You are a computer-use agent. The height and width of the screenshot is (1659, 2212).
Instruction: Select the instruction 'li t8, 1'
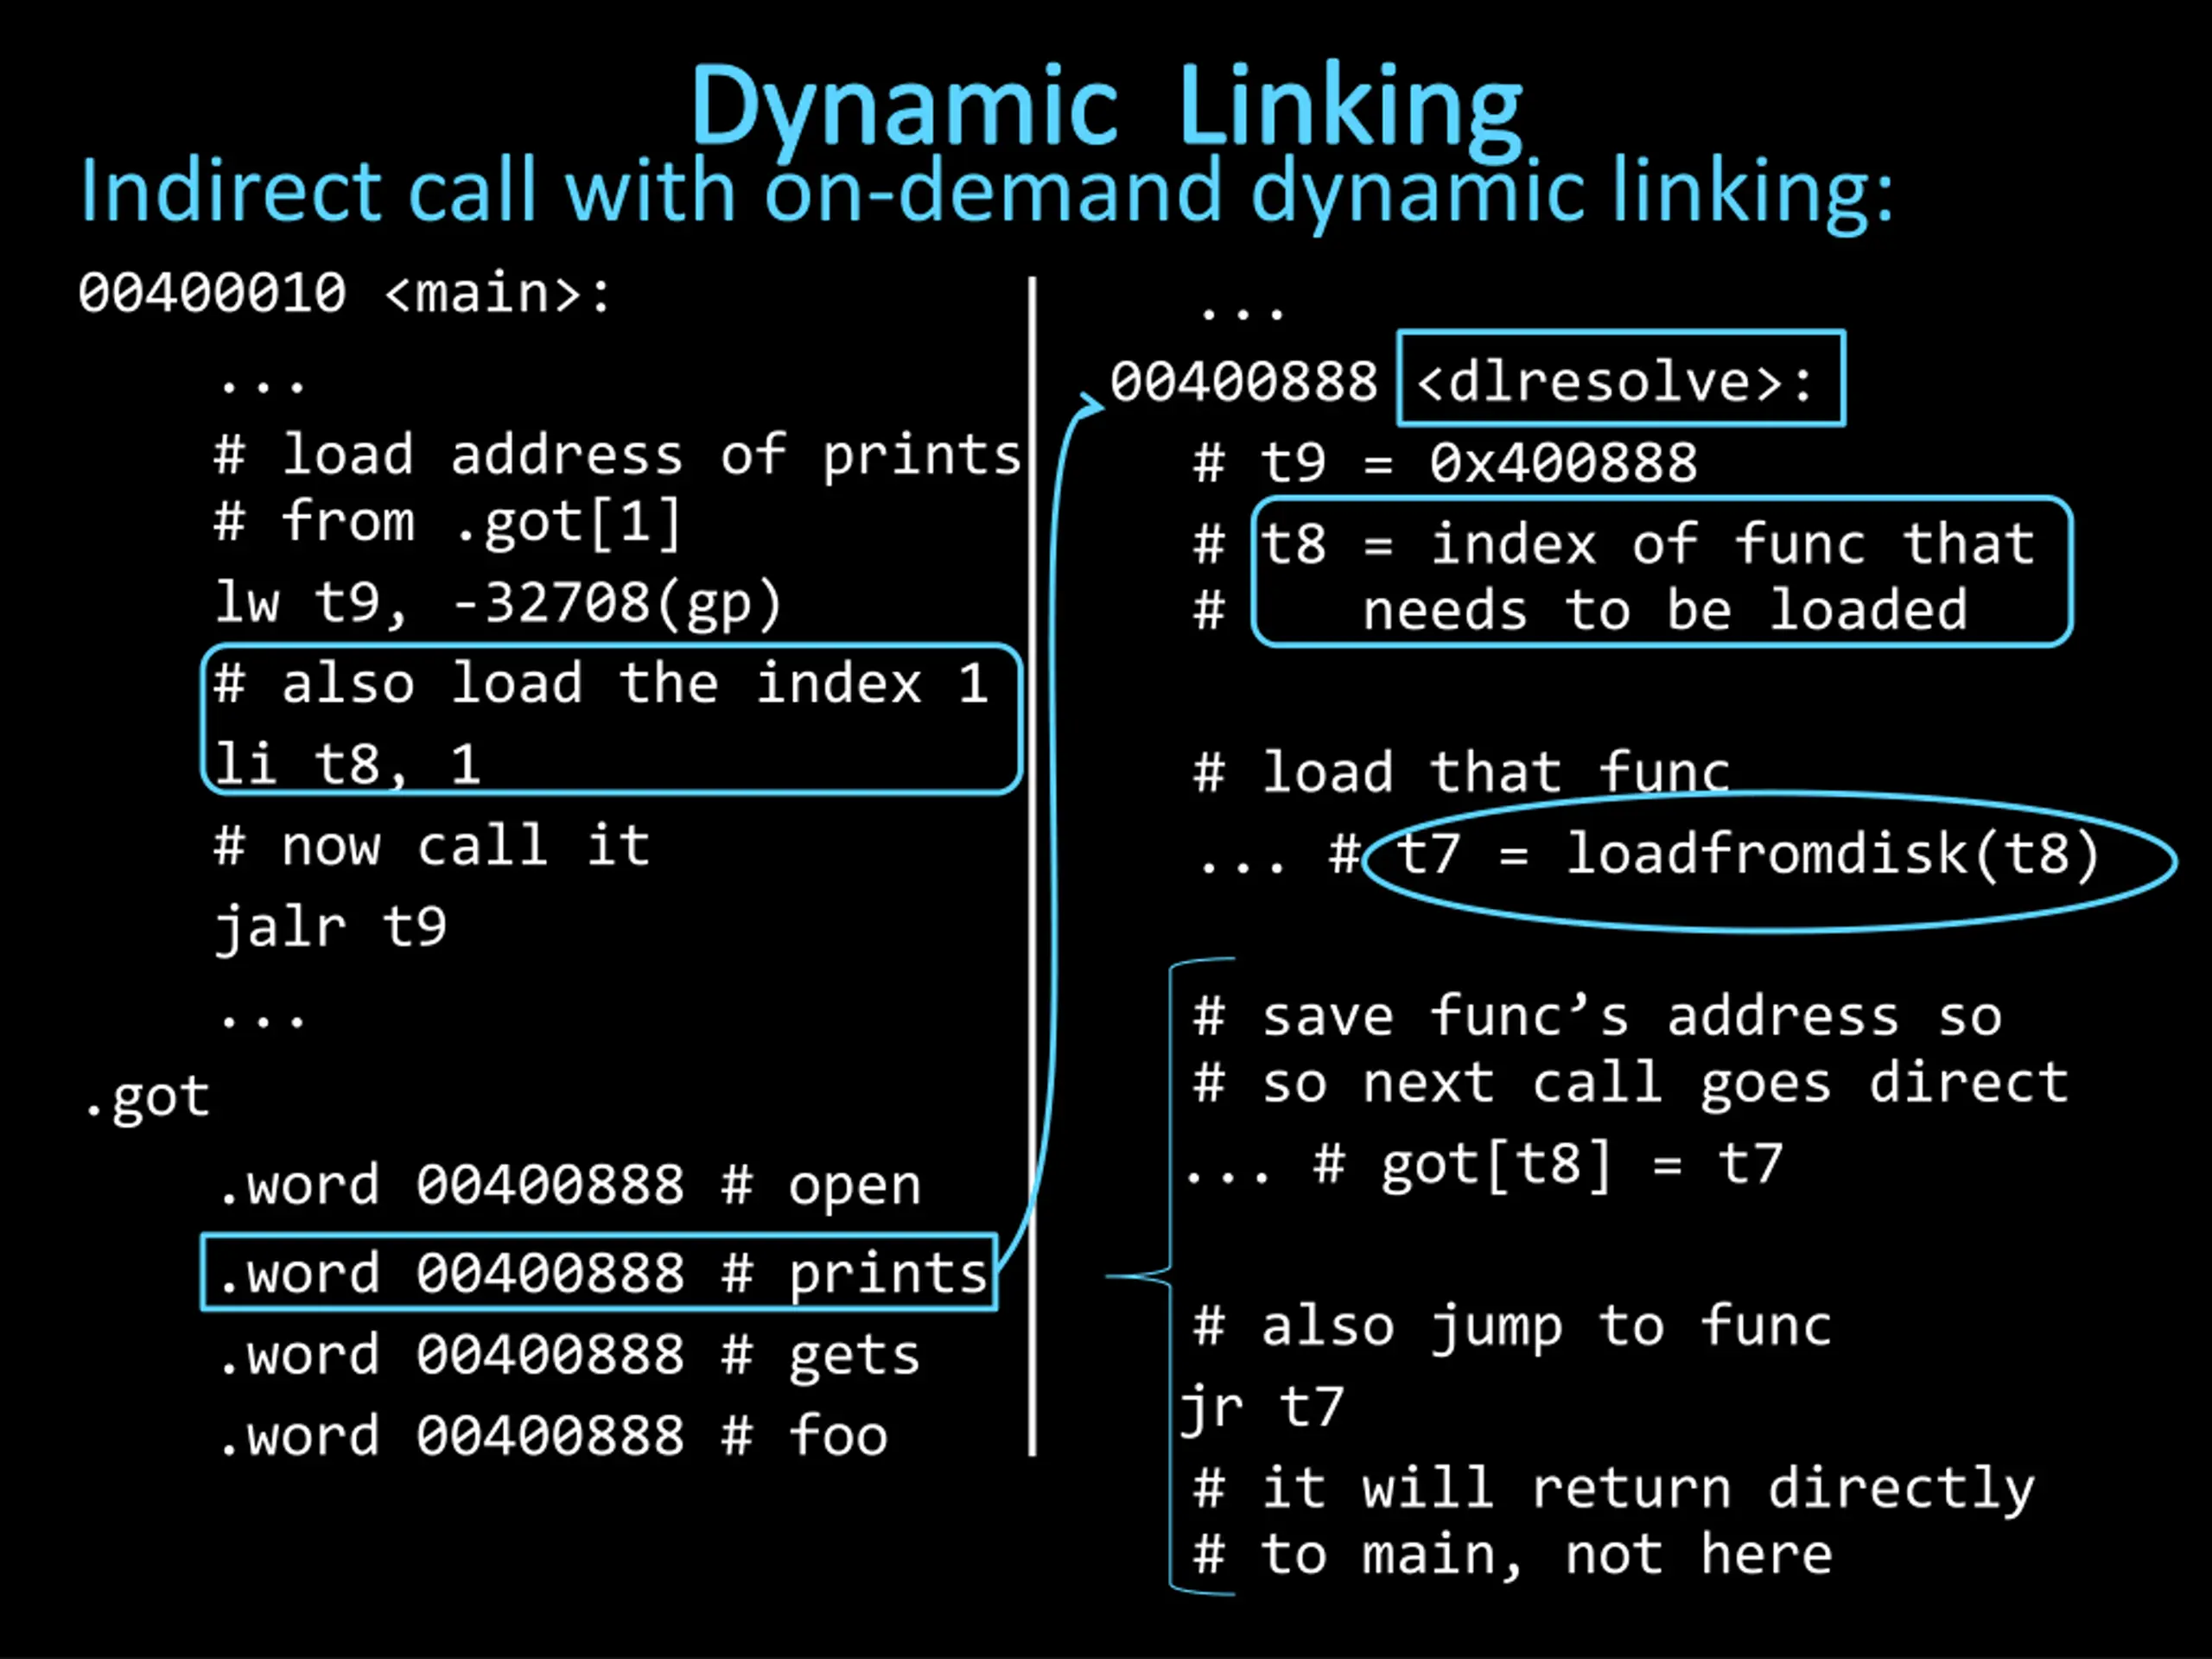tap(348, 765)
